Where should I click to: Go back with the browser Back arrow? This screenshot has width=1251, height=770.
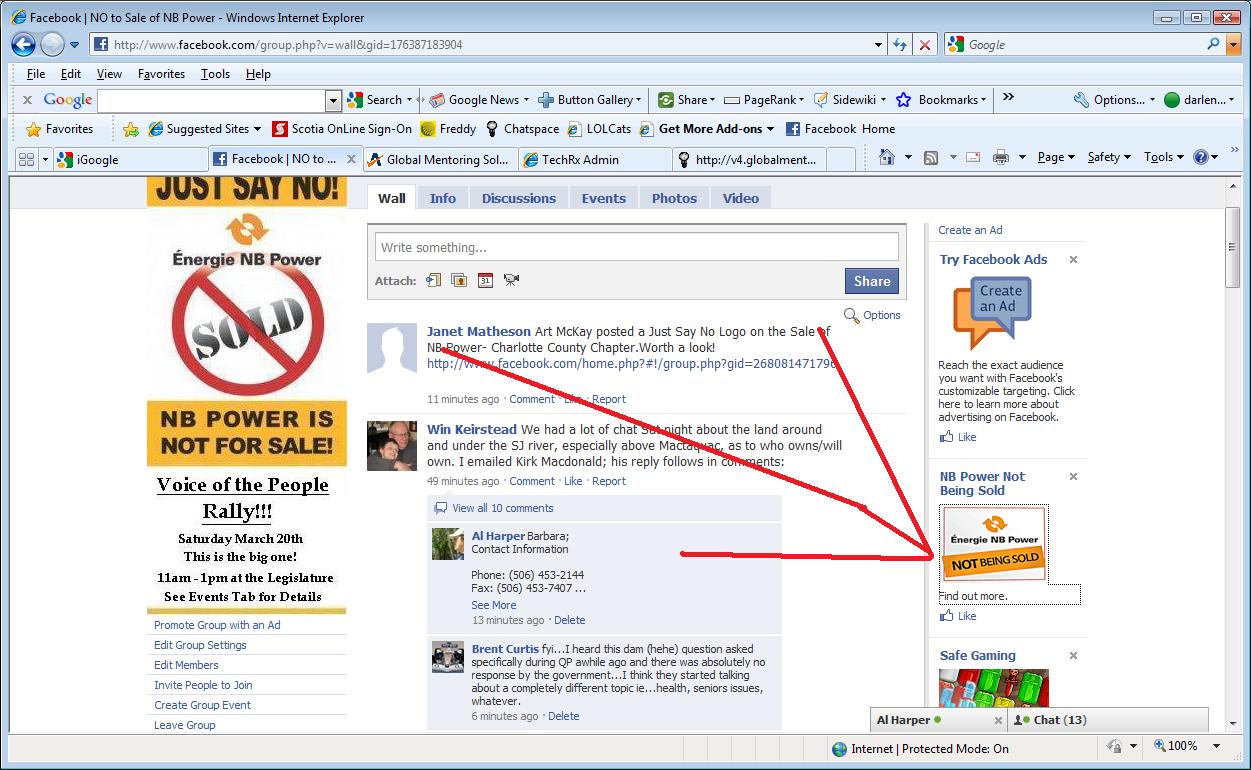tap(24, 44)
